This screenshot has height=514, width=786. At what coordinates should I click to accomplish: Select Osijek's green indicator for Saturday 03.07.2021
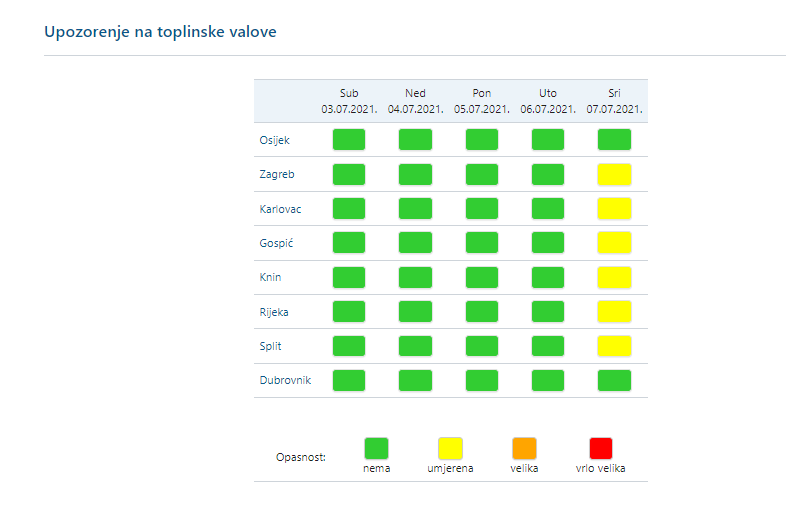tap(348, 139)
